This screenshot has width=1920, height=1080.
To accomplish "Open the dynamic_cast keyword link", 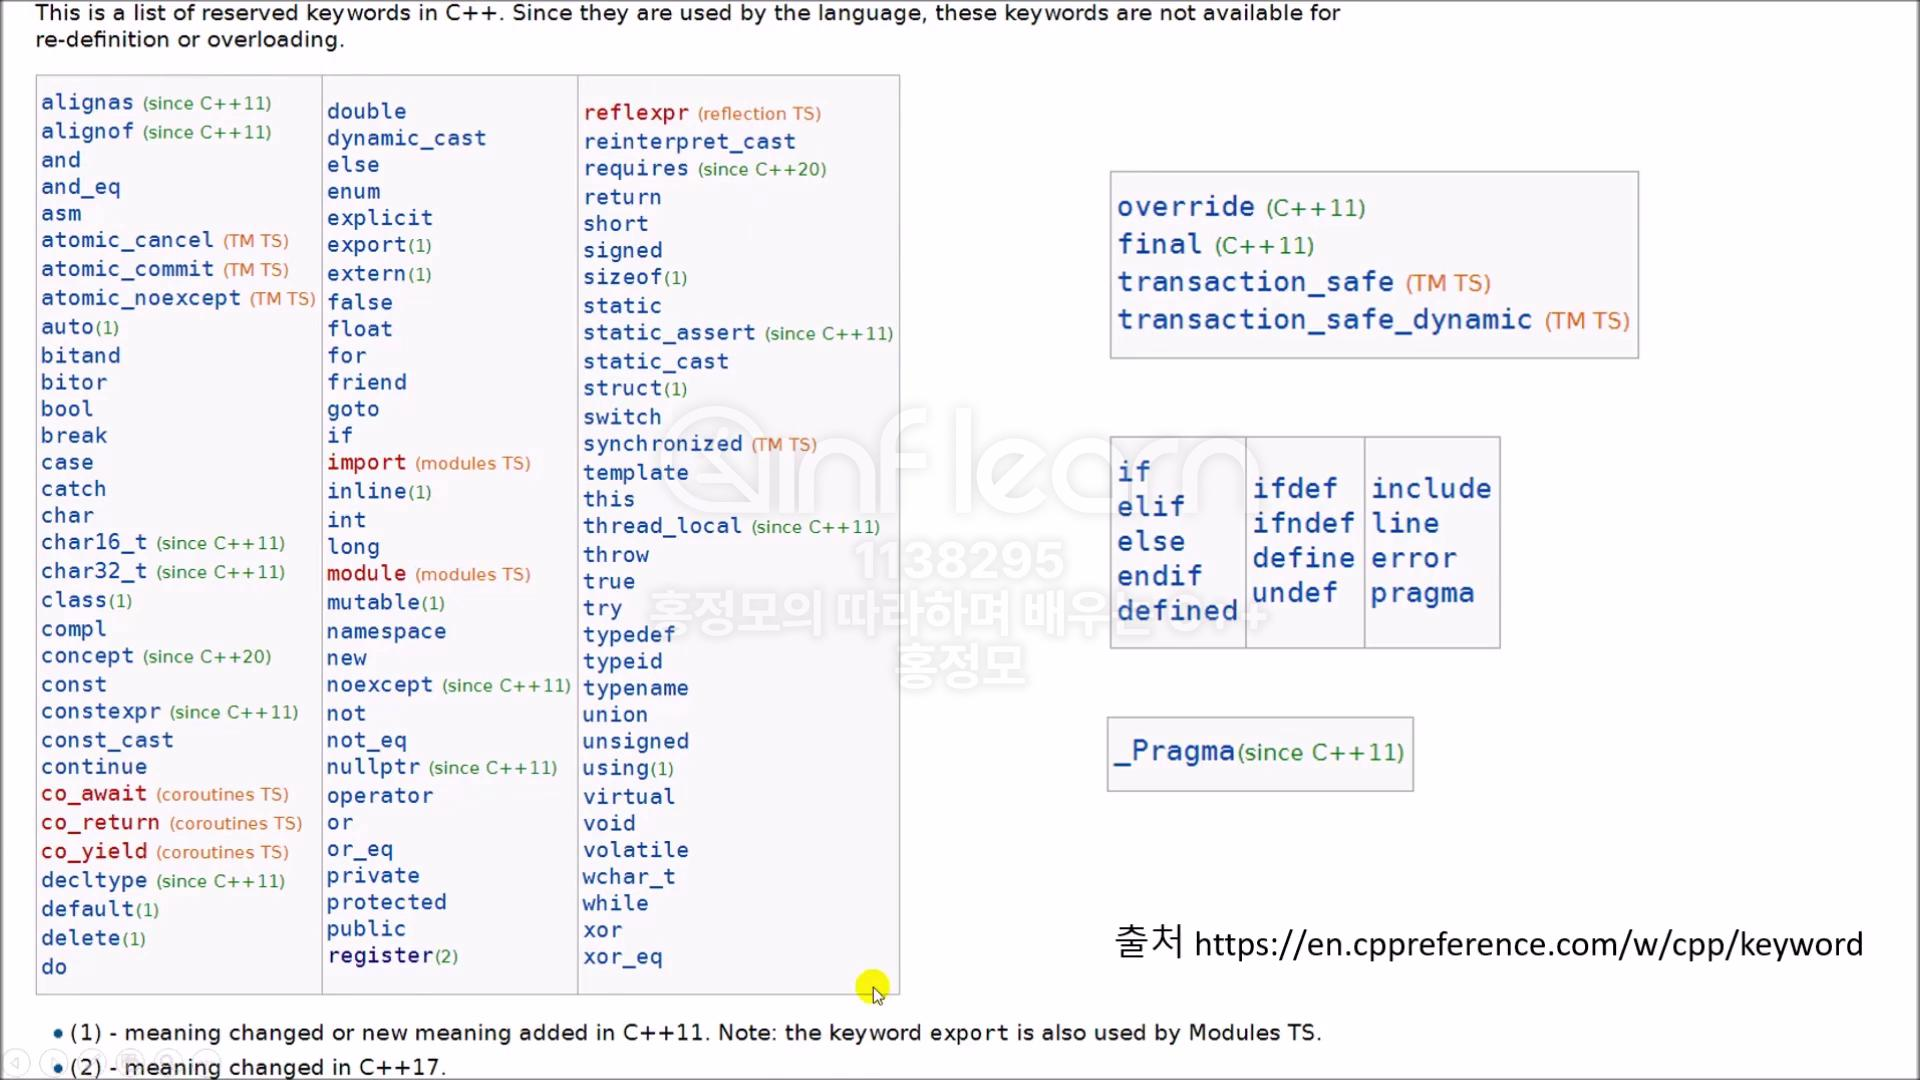I will tap(406, 138).
